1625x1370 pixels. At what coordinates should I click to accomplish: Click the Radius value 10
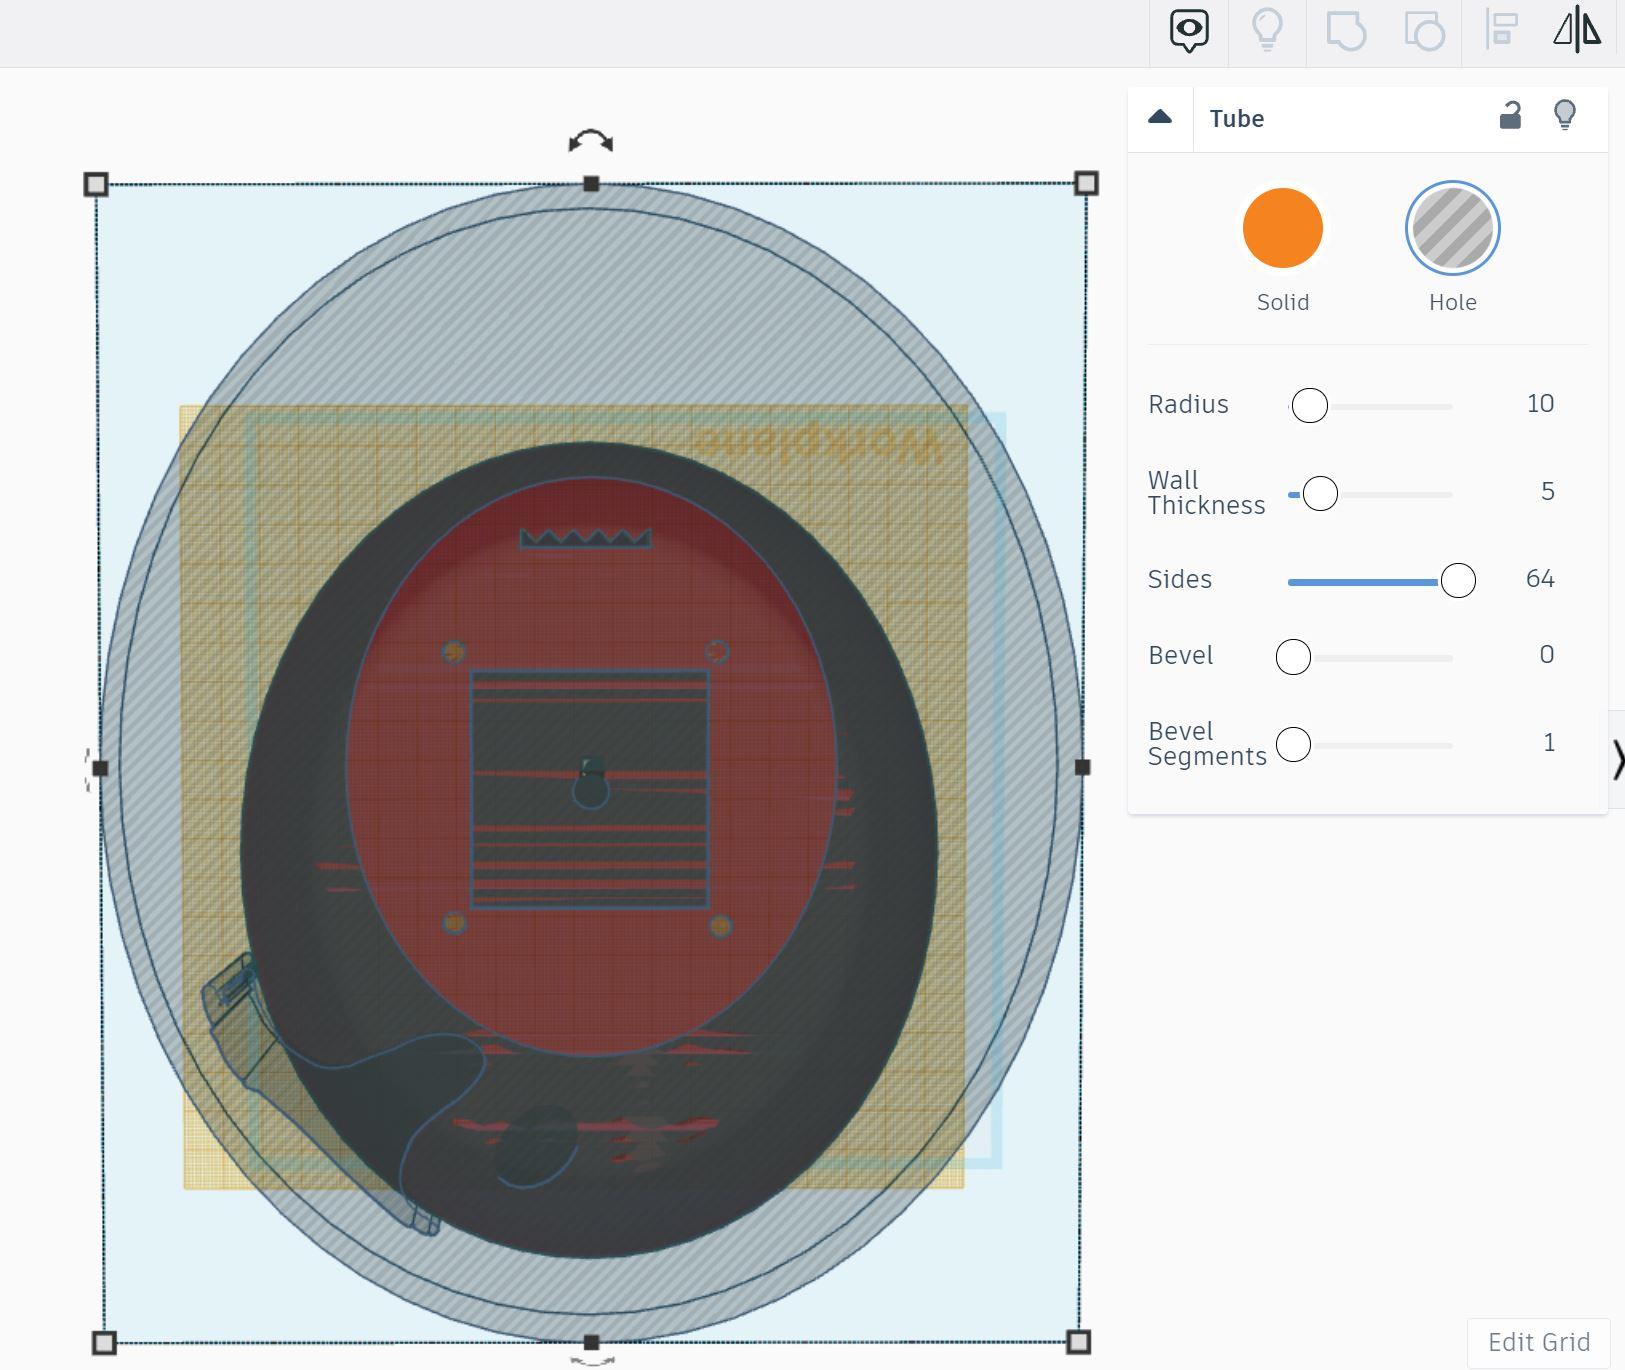[x=1540, y=403]
